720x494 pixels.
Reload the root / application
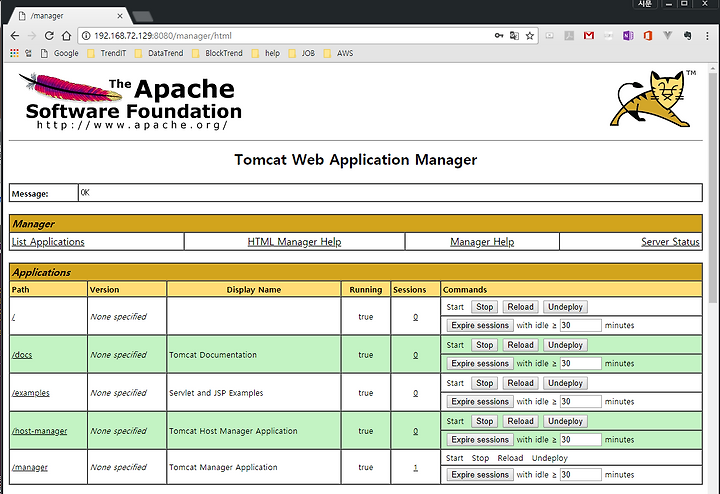[520, 307]
